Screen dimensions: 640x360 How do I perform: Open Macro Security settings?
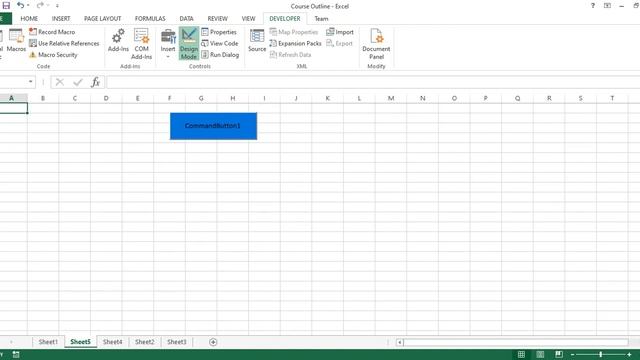click(x=53, y=55)
